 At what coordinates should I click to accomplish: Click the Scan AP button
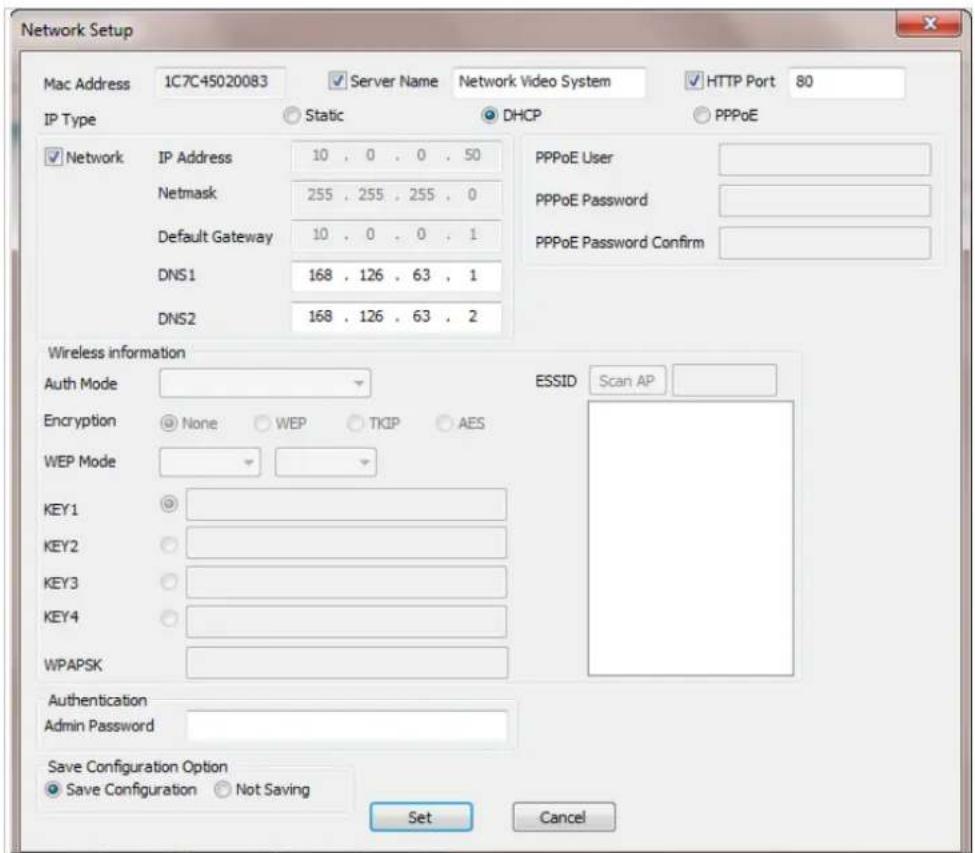pos(627,380)
